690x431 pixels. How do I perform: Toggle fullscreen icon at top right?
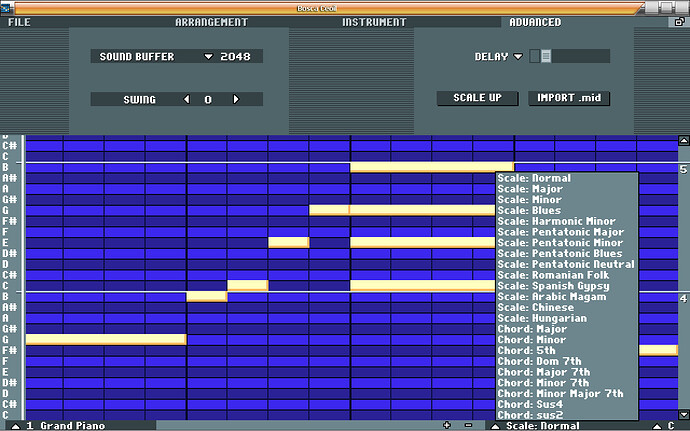[679, 22]
